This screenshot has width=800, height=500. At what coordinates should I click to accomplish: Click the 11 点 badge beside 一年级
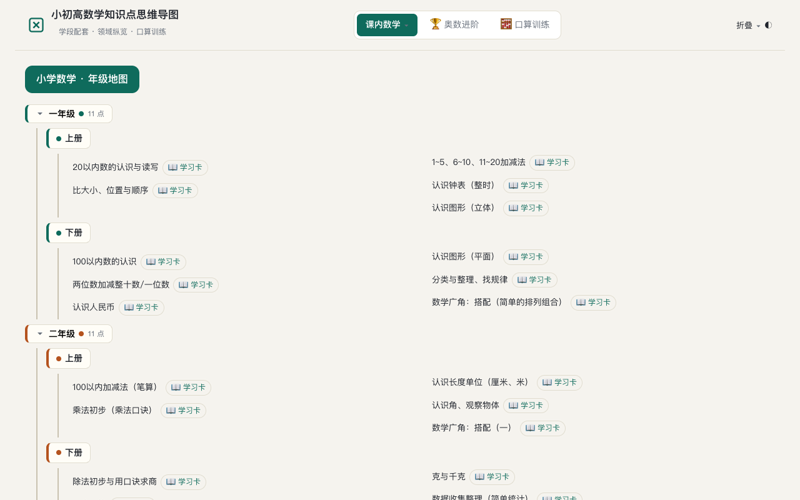coord(96,114)
